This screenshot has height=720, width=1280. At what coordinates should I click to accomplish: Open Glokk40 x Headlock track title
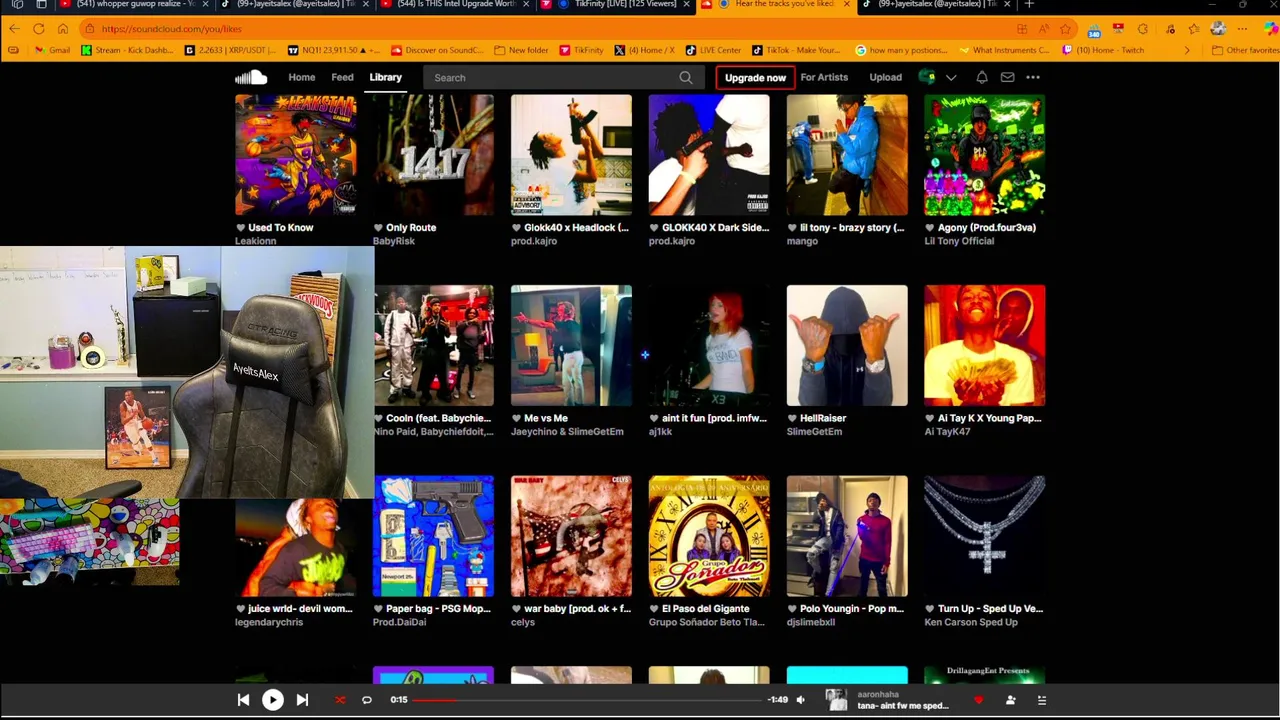click(x=576, y=228)
